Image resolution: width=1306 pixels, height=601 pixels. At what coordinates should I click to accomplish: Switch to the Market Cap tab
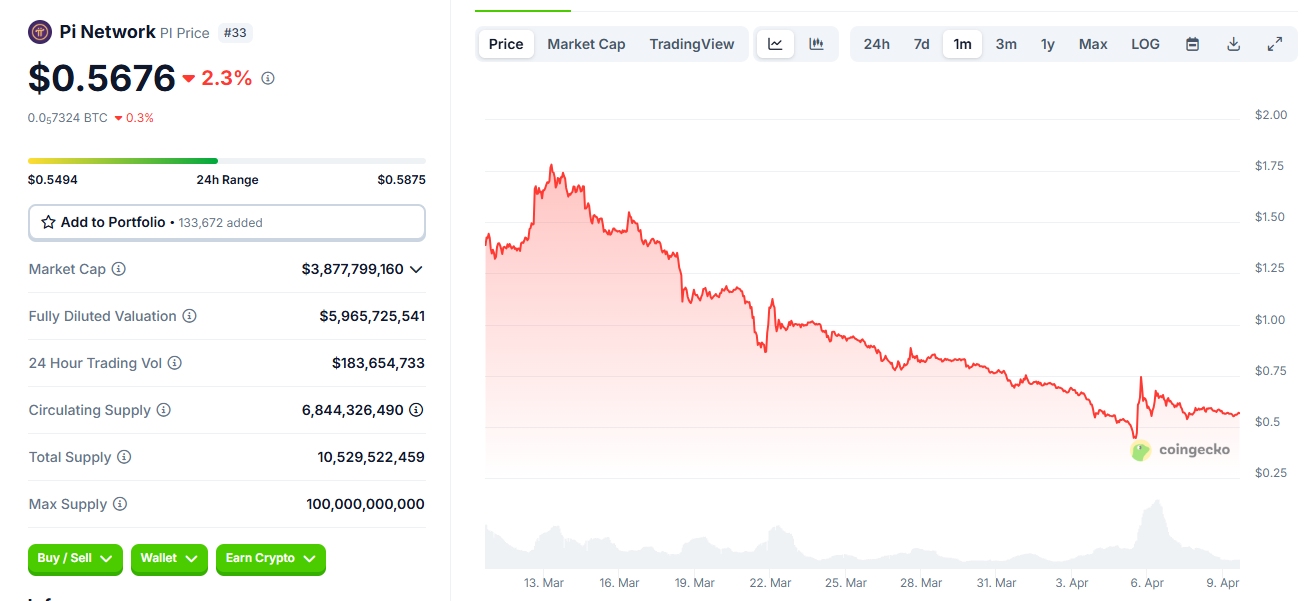[x=585, y=43]
